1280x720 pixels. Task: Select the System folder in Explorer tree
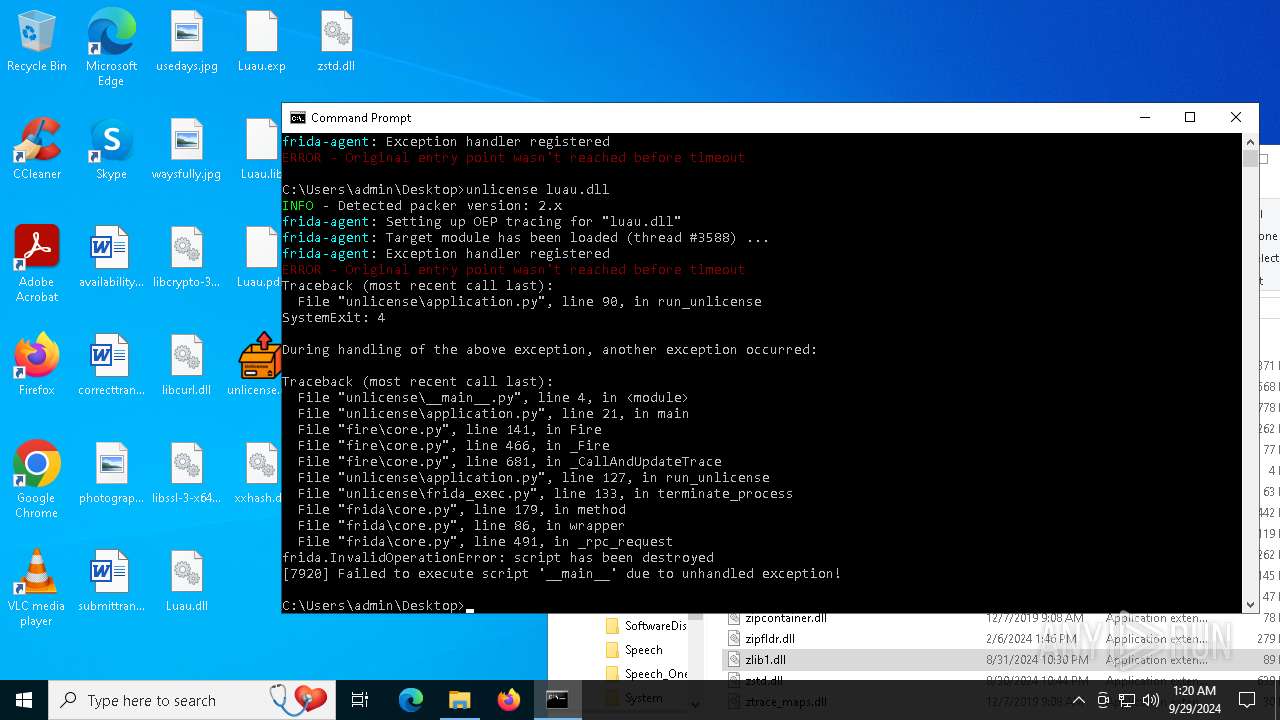click(644, 697)
